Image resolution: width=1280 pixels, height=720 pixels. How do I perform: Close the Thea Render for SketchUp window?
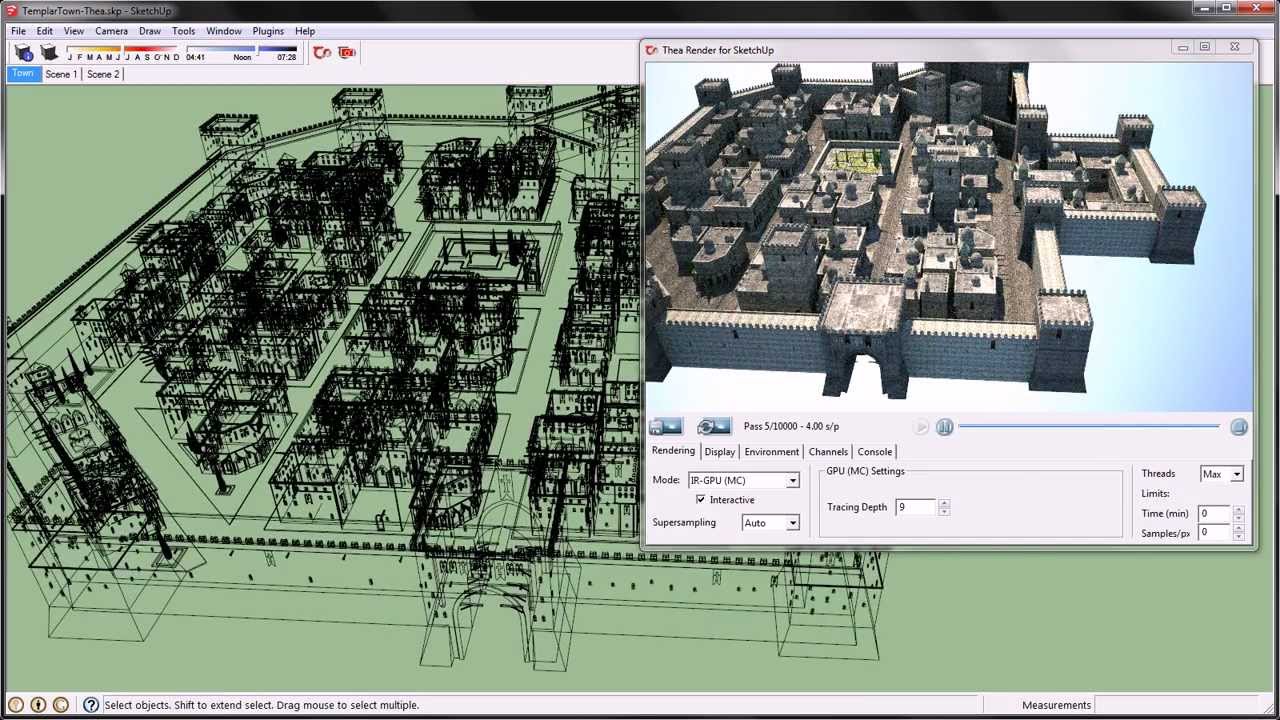(1234, 47)
